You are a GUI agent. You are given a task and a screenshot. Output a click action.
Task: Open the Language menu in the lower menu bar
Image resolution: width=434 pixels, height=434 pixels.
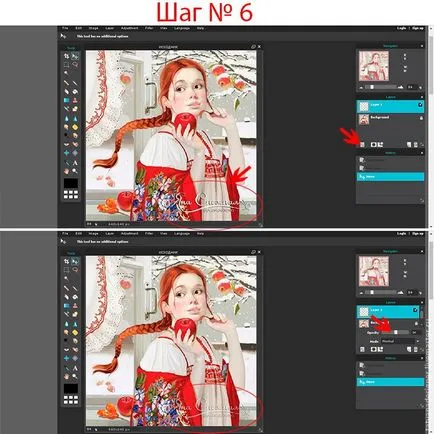(x=182, y=234)
